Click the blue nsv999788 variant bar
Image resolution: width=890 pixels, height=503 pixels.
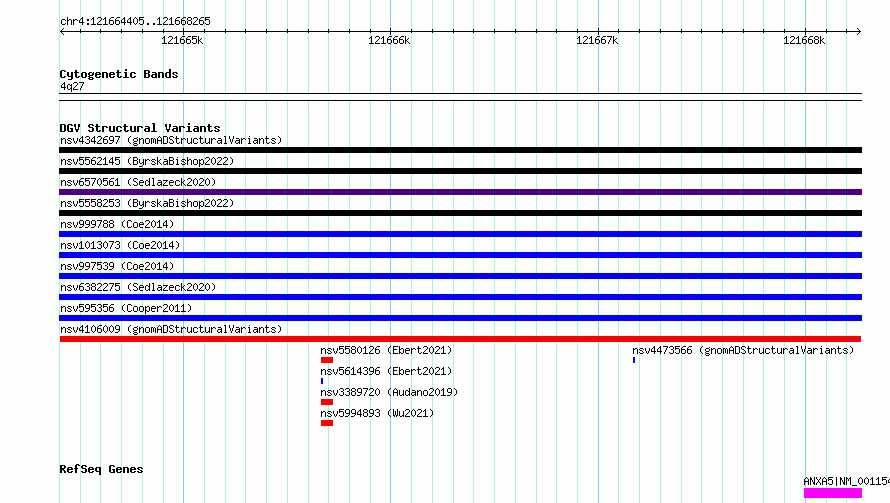[460, 234]
